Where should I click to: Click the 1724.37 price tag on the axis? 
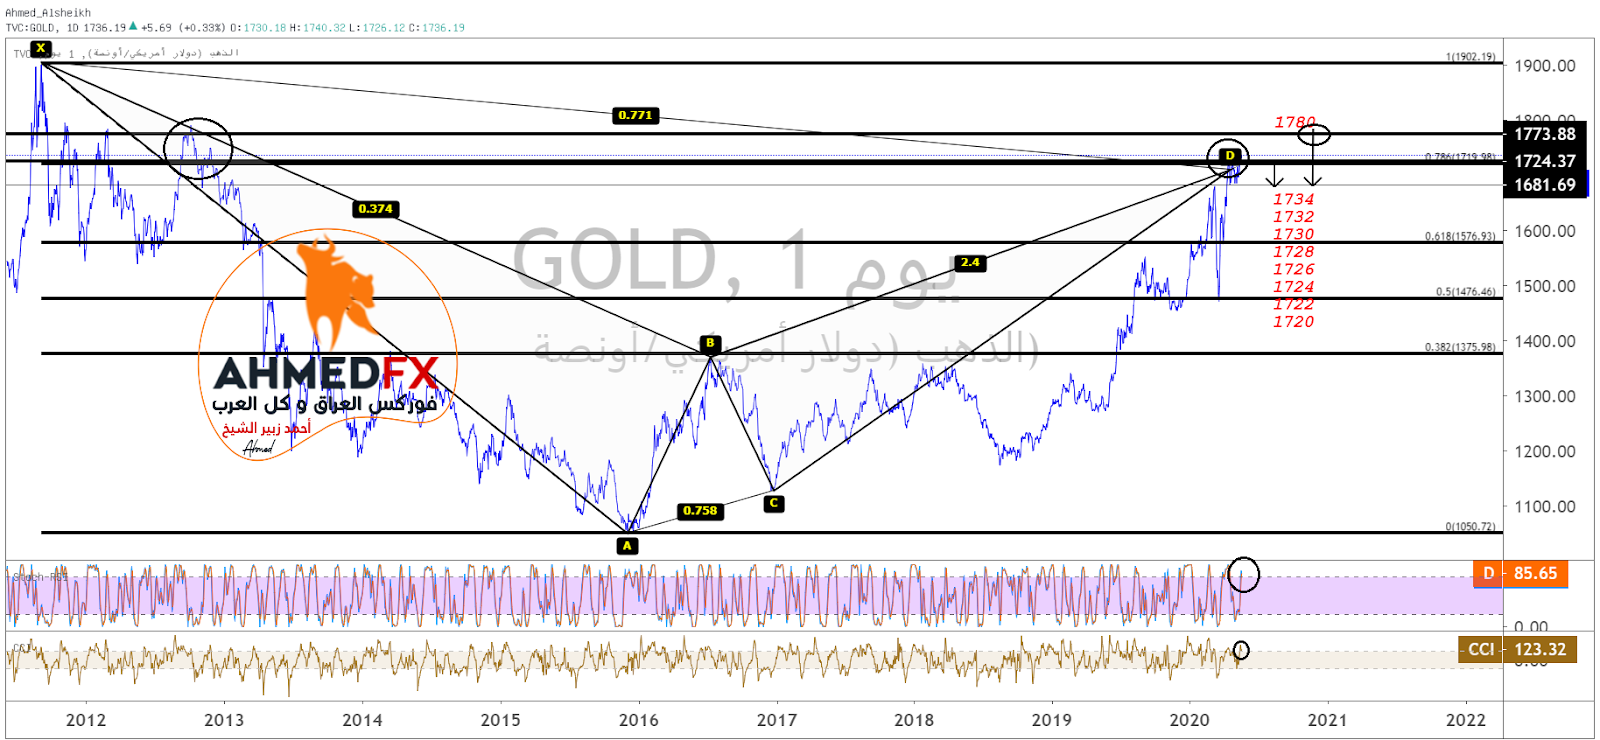tap(1545, 161)
